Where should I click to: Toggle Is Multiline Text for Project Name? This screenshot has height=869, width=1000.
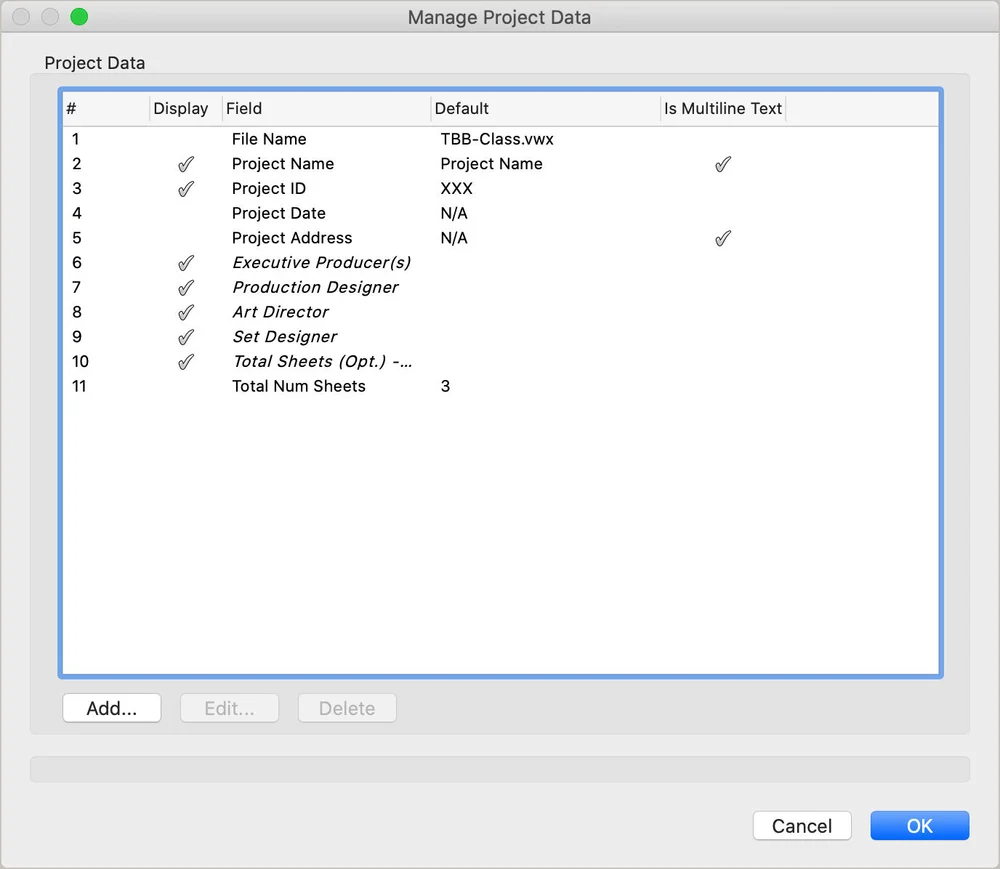coord(722,163)
